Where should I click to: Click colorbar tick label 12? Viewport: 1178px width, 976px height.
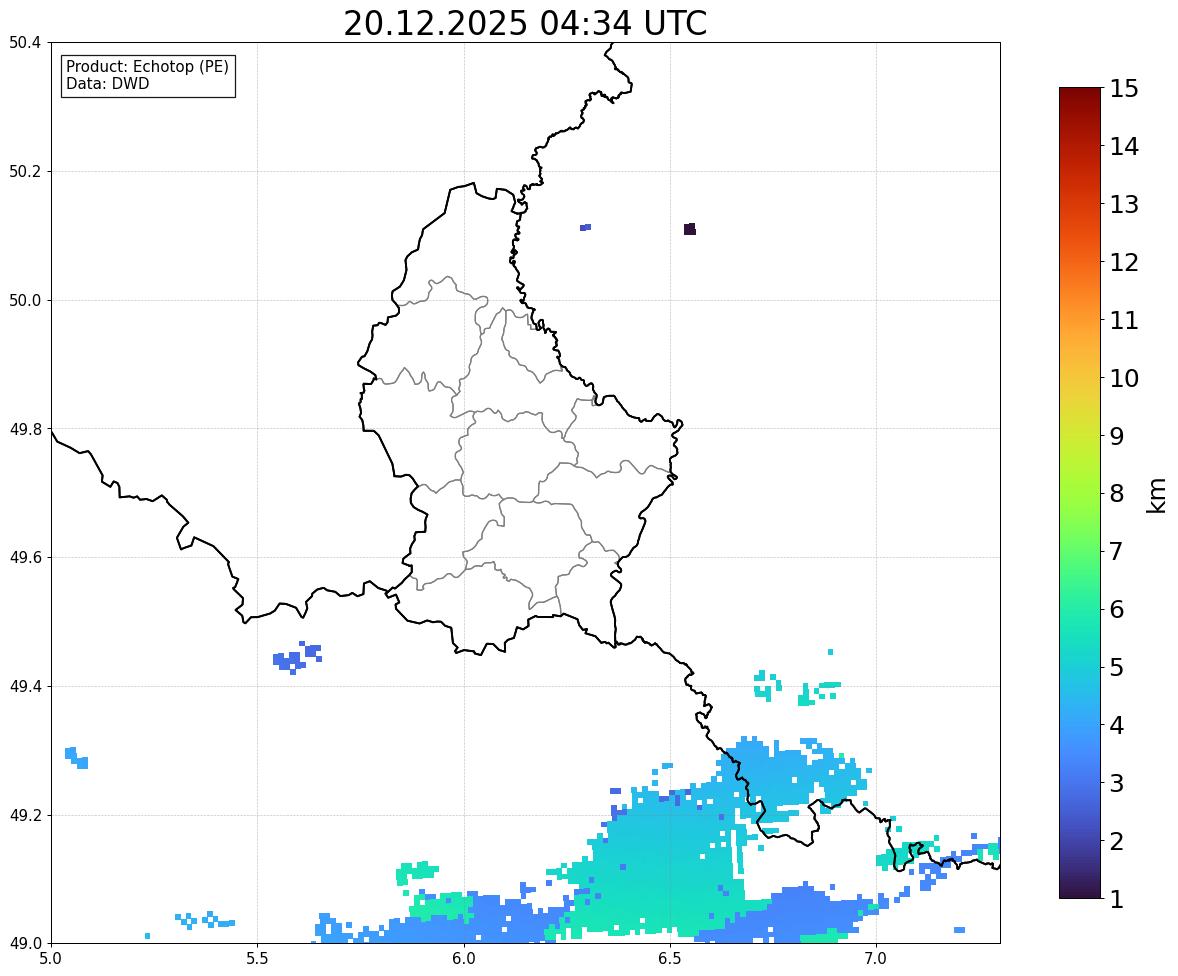(x=1124, y=262)
